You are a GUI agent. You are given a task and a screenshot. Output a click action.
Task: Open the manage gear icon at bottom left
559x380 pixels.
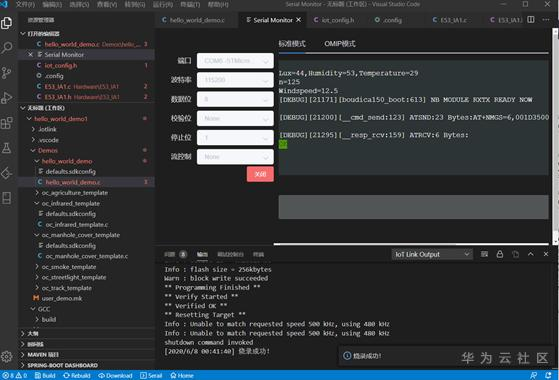click(x=7, y=356)
